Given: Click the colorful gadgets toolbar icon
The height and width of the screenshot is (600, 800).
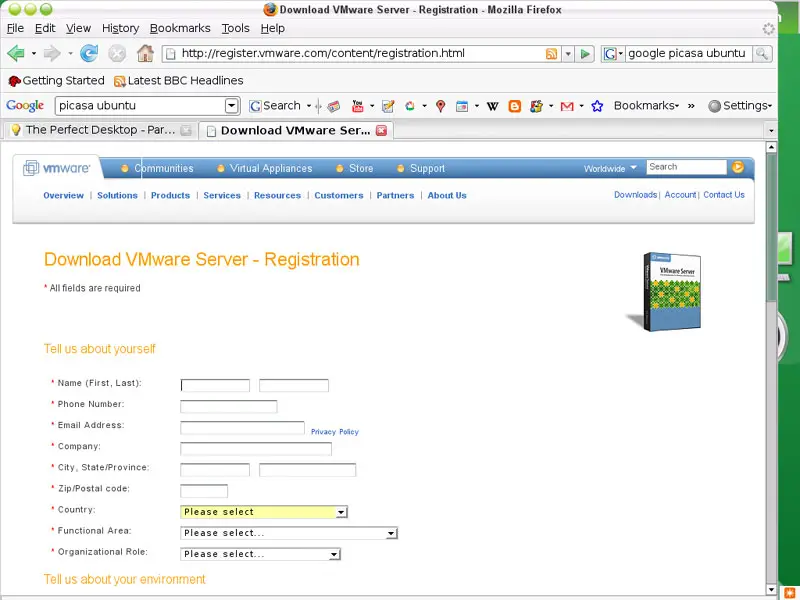Looking at the screenshot, I should (x=536, y=106).
